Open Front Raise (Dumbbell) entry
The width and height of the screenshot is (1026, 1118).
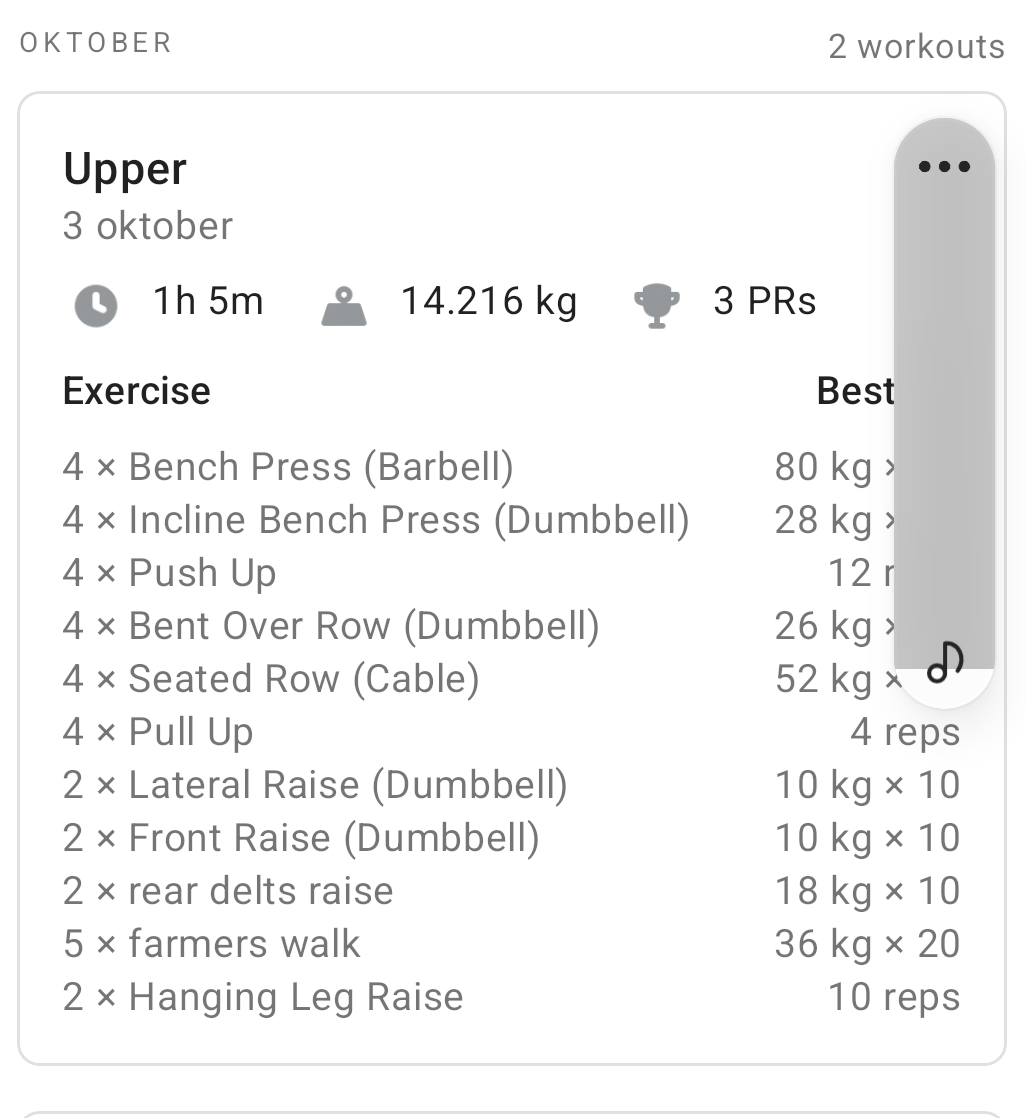[x=301, y=838]
